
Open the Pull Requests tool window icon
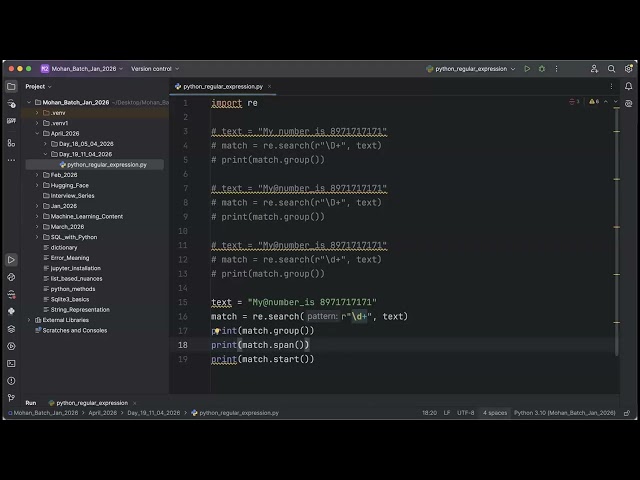click(11, 121)
